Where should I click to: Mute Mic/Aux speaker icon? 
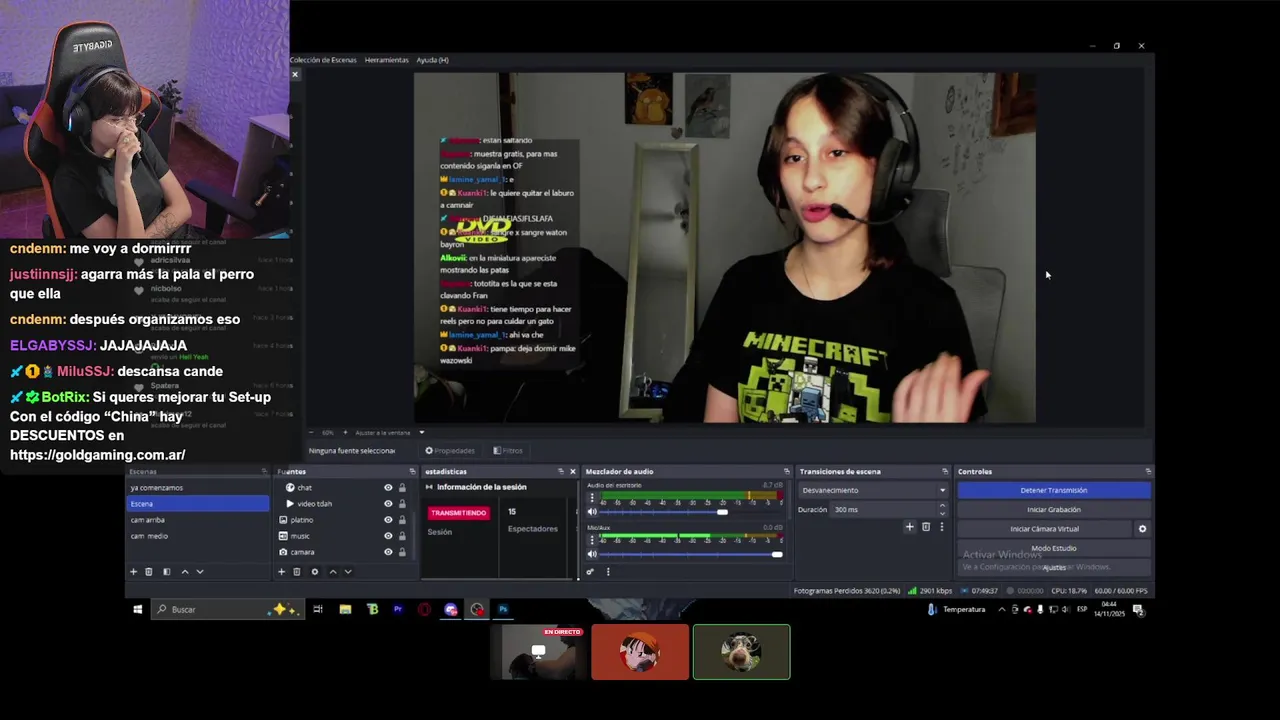pyautogui.click(x=591, y=554)
